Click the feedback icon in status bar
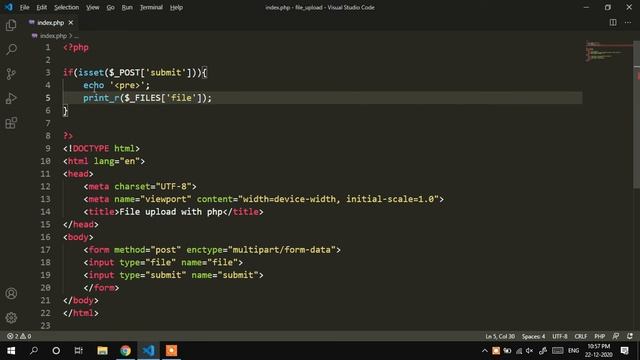The height and width of the screenshot is (360, 640). (616, 336)
